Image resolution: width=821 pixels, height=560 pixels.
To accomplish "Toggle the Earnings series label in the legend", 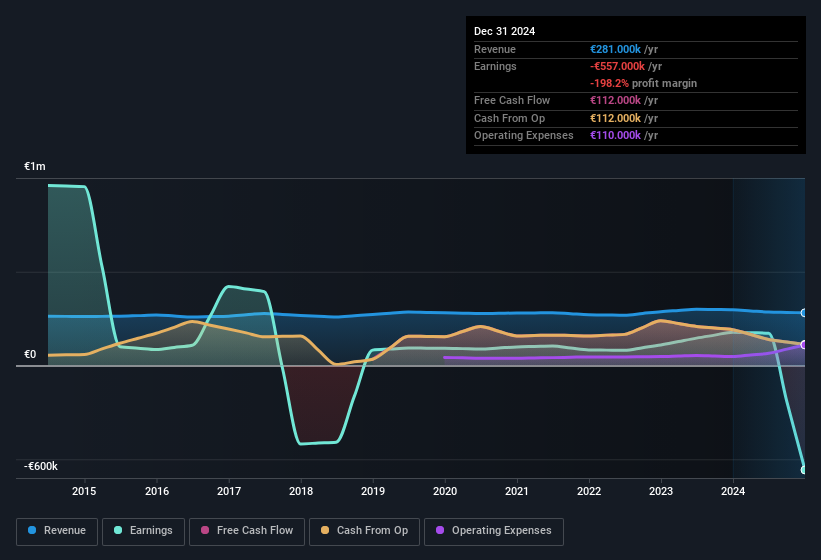I will (151, 531).
